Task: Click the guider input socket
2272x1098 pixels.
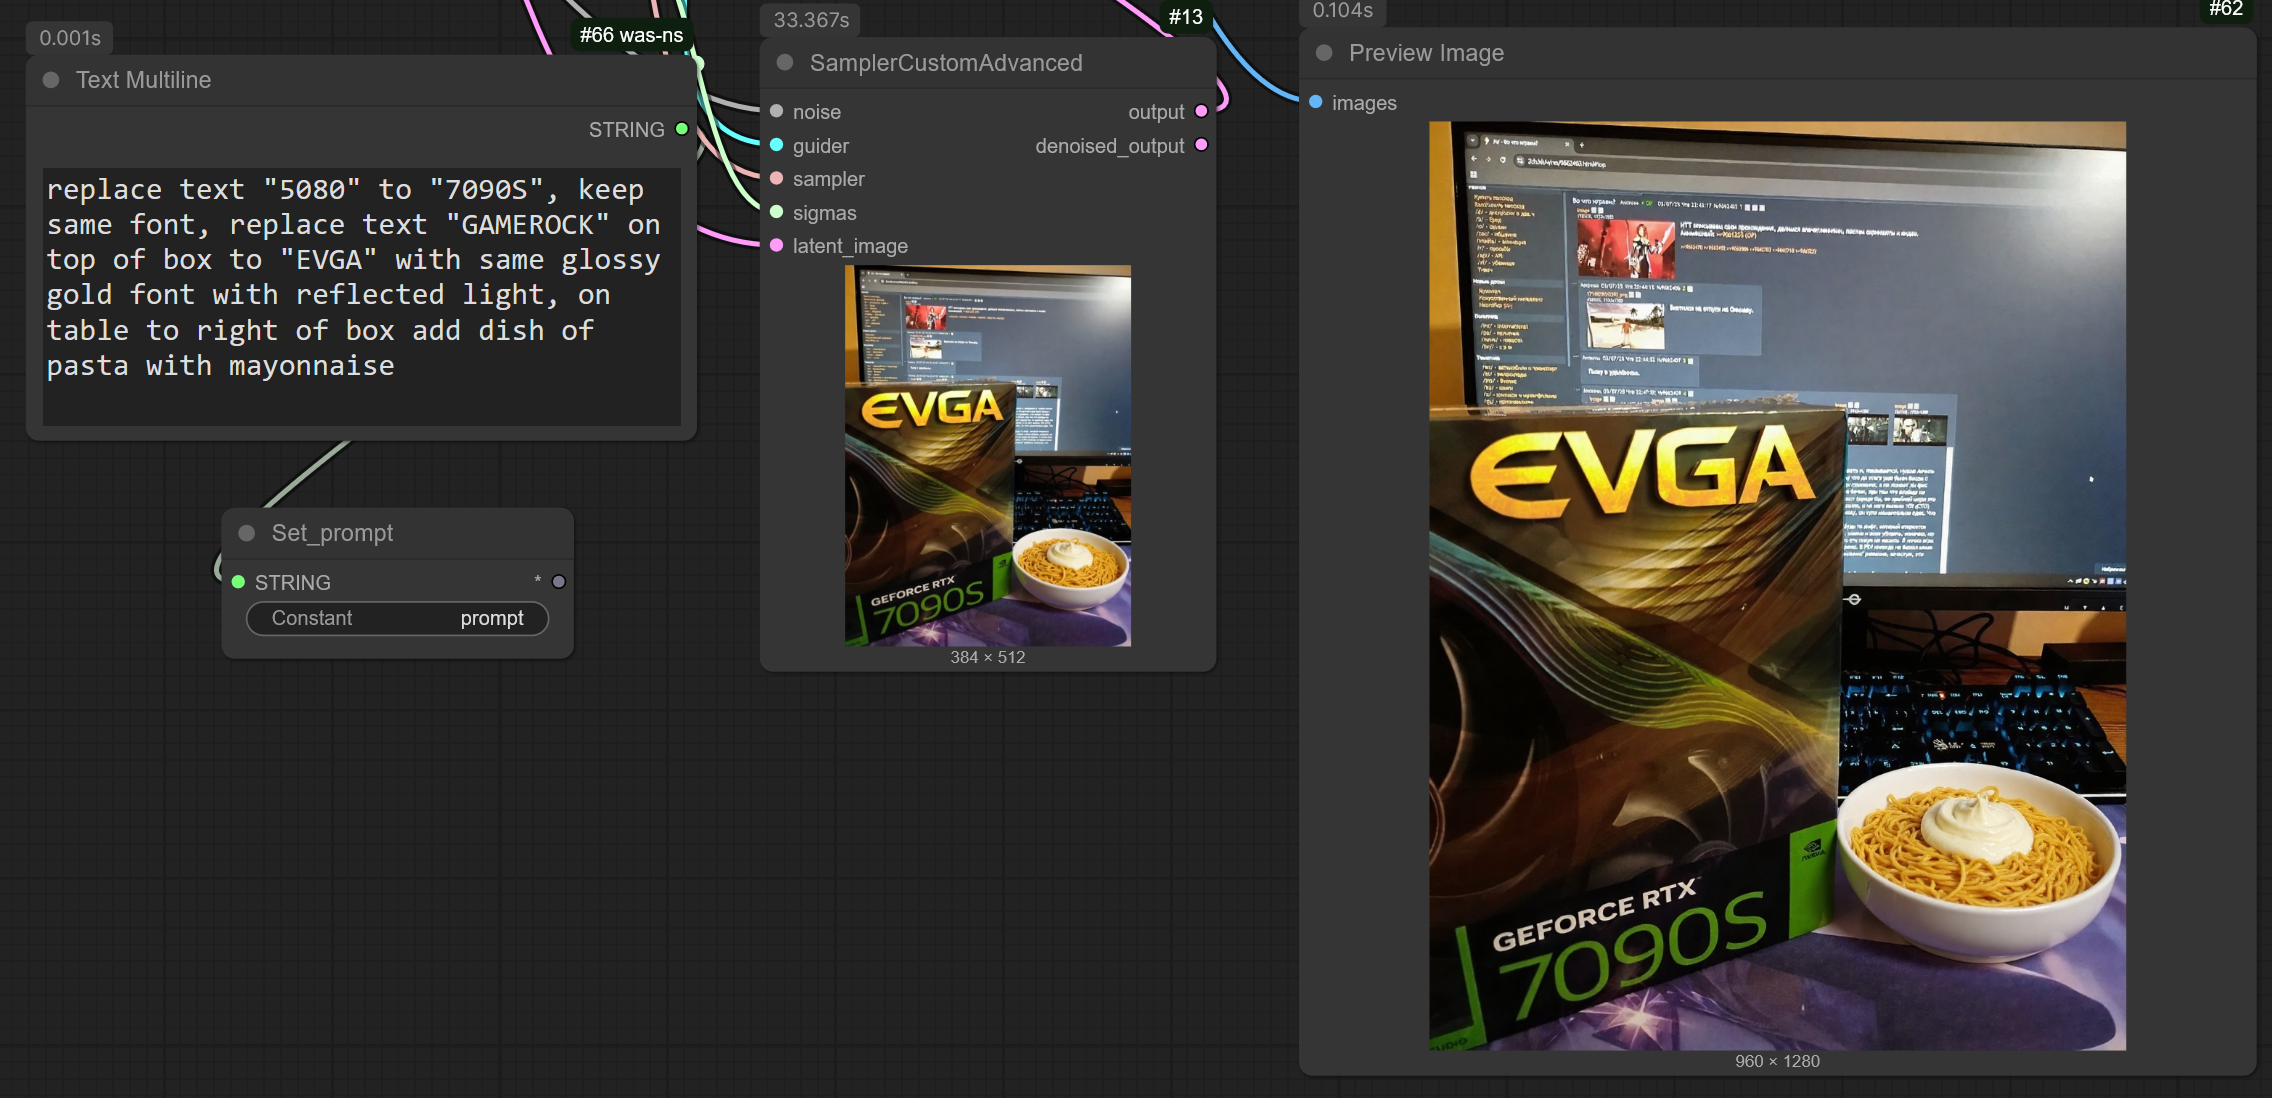Action: click(x=776, y=145)
